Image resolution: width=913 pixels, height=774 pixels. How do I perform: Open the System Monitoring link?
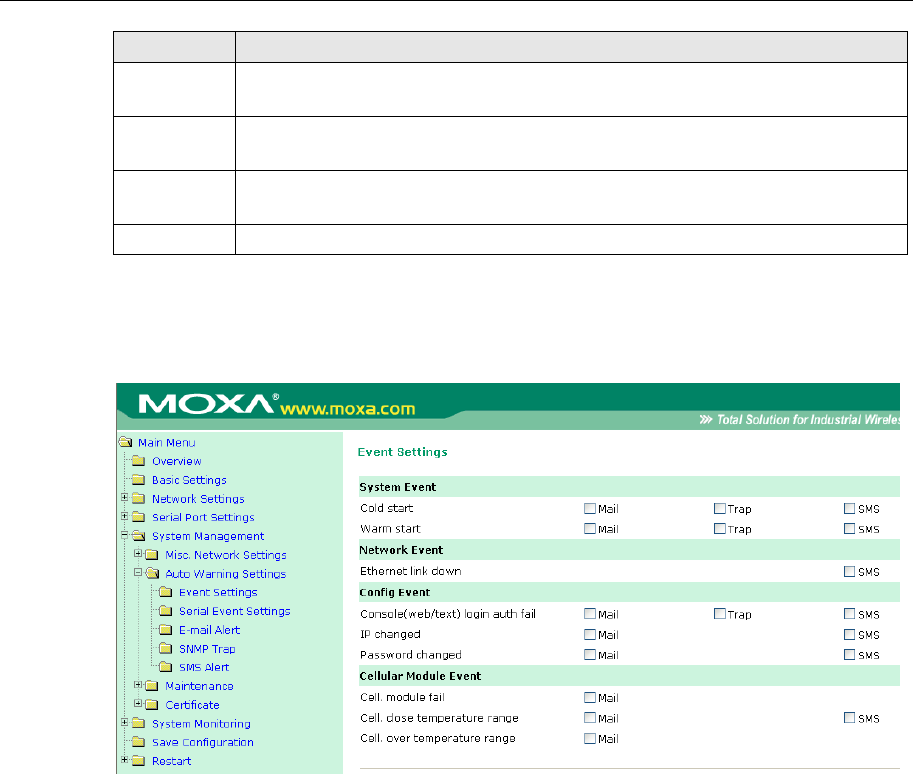201,724
